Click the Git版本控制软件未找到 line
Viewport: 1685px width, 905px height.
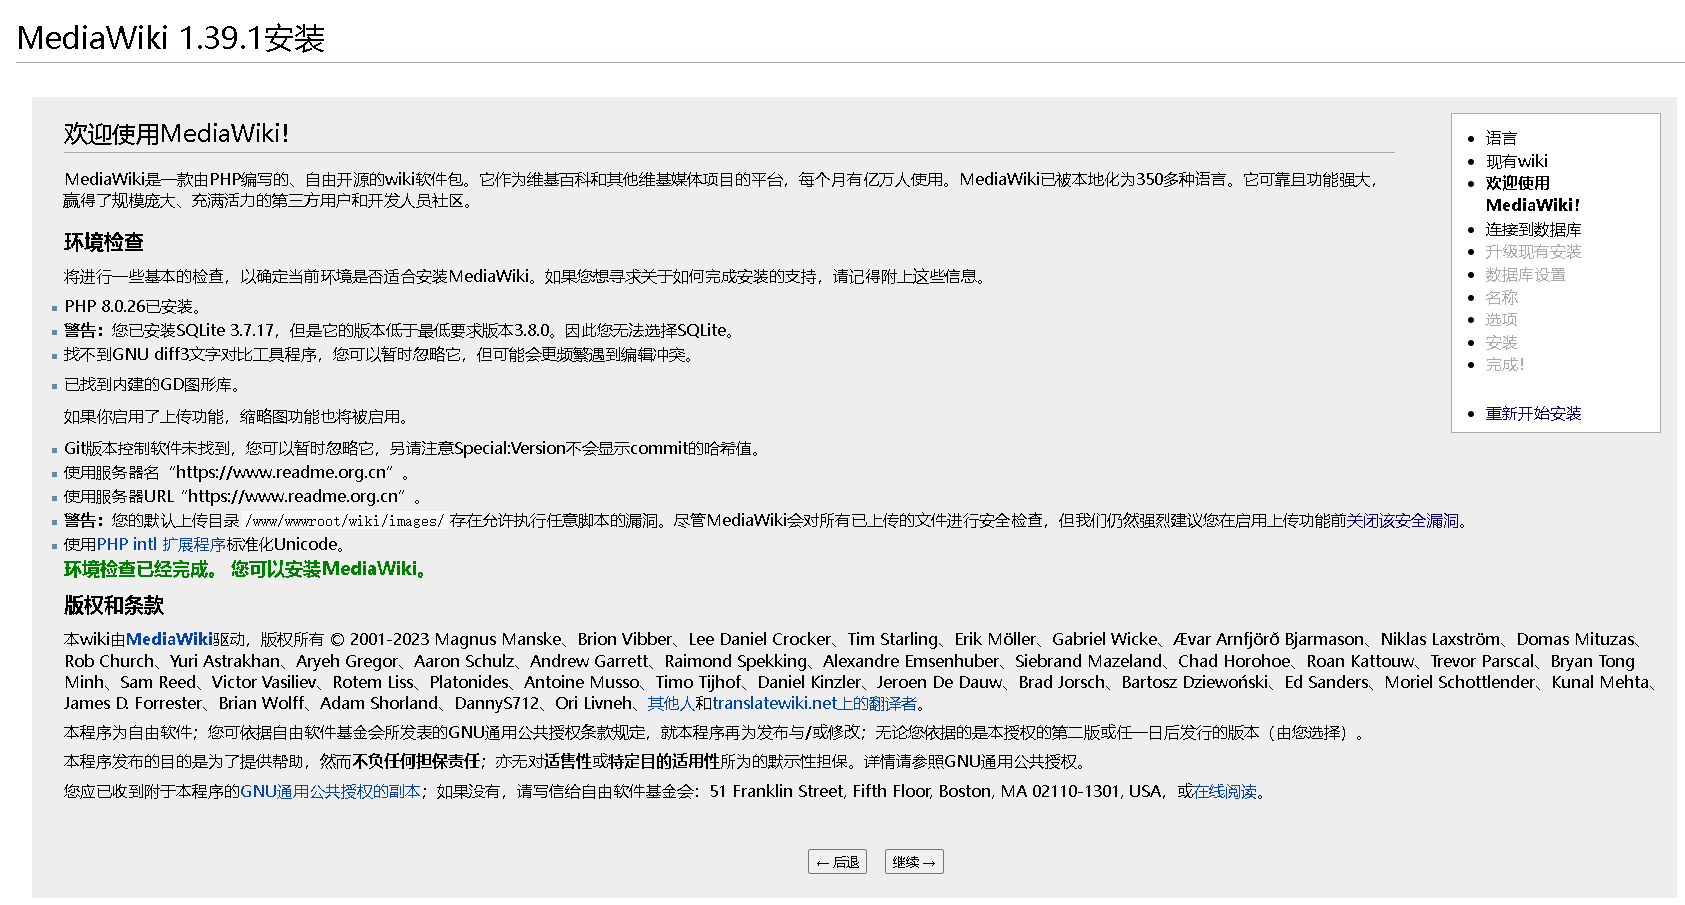pyautogui.click(x=414, y=448)
